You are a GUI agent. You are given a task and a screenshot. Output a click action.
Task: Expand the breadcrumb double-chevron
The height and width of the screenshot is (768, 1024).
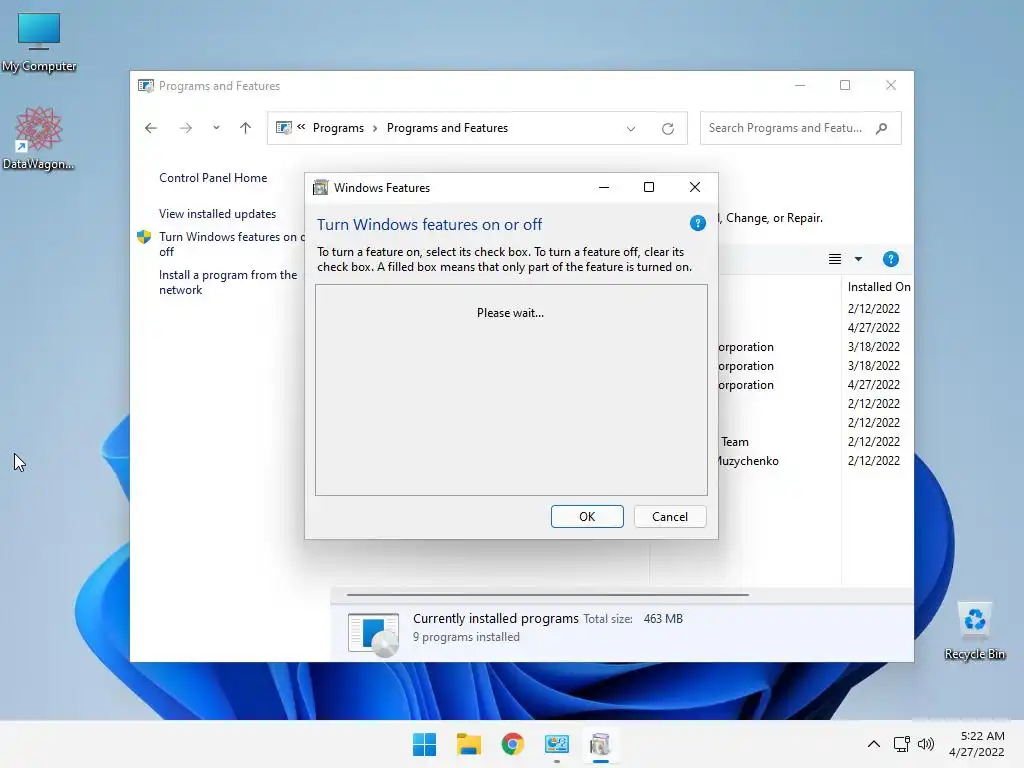(x=301, y=127)
